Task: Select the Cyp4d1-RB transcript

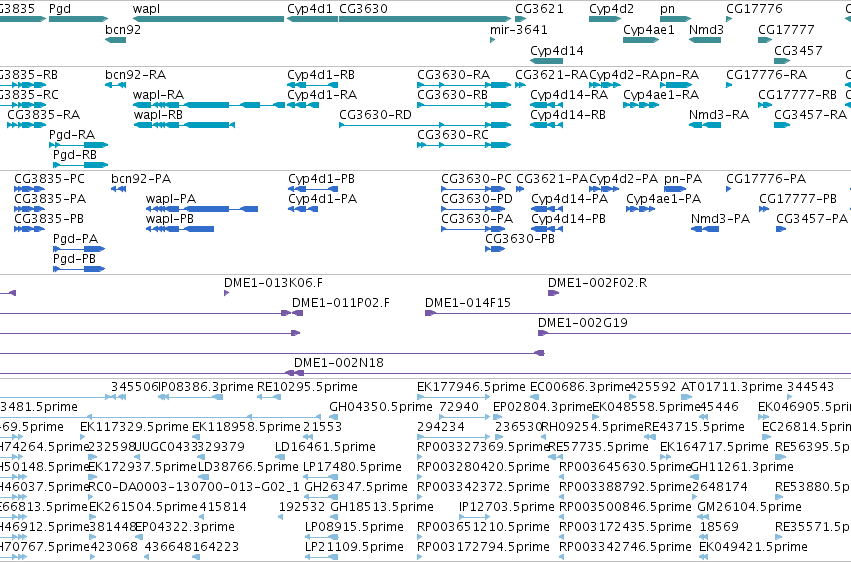Action: pyautogui.click(x=312, y=85)
